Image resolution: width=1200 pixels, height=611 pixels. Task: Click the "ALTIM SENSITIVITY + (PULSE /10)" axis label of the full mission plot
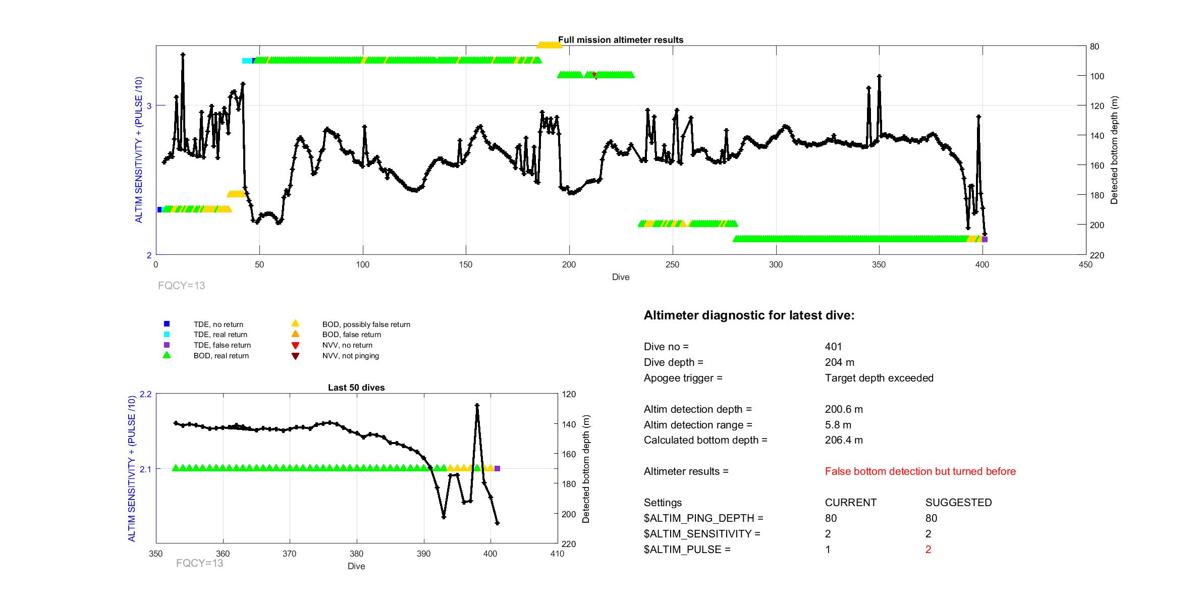(139, 150)
